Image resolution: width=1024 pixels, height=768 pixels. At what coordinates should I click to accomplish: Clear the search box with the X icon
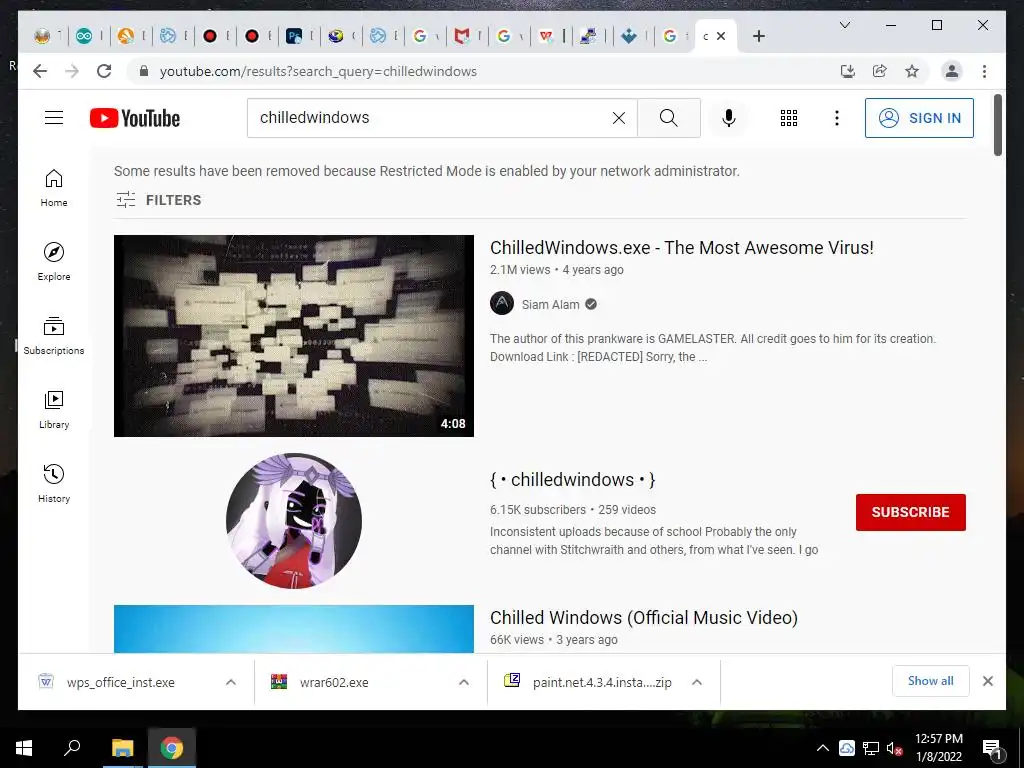tap(618, 118)
